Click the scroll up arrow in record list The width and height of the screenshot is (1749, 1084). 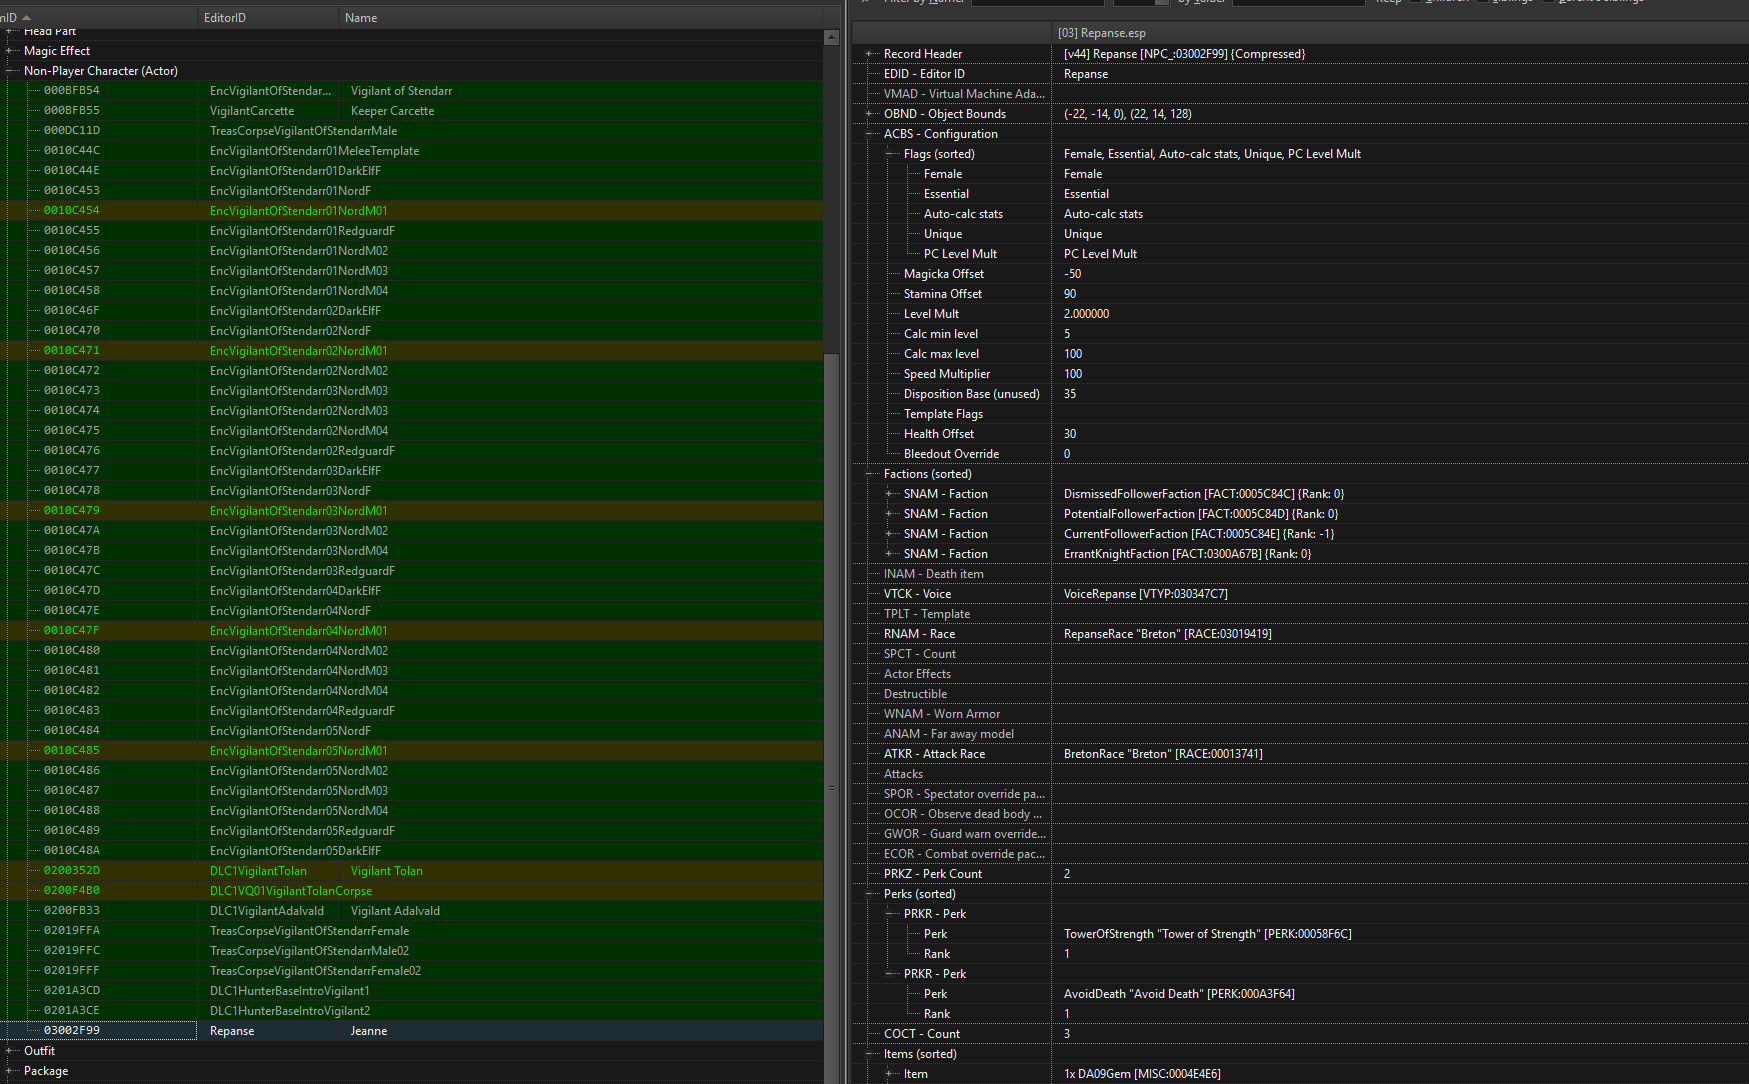[831, 37]
